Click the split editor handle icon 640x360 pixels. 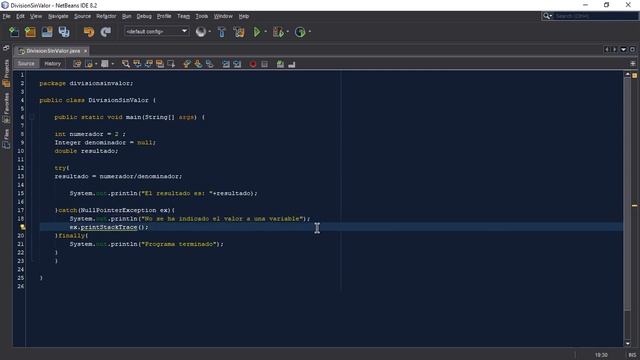point(633,64)
